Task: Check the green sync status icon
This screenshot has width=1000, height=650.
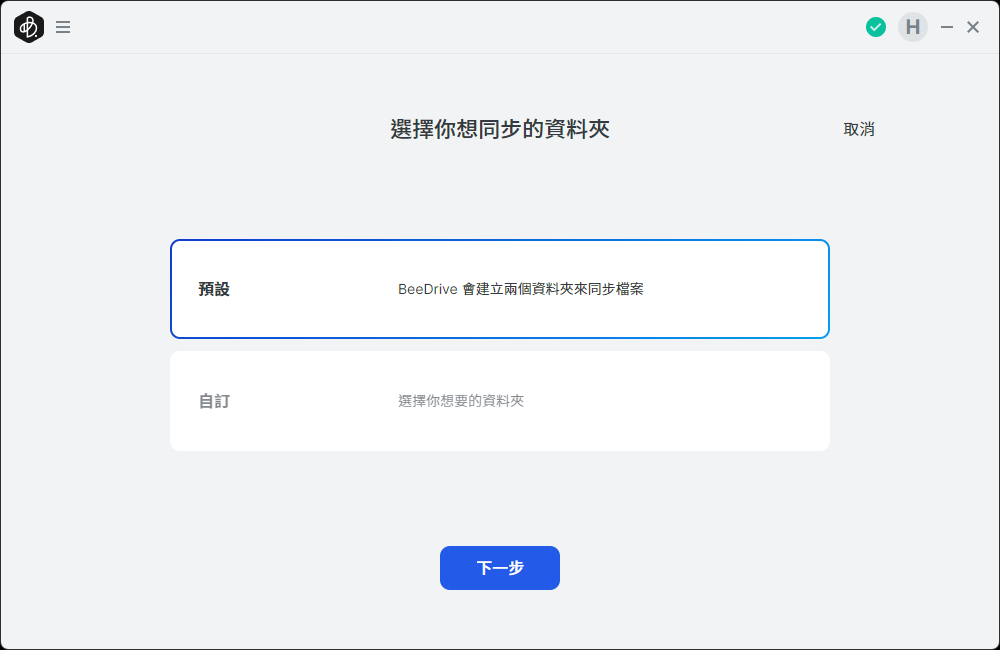Action: pyautogui.click(x=876, y=27)
